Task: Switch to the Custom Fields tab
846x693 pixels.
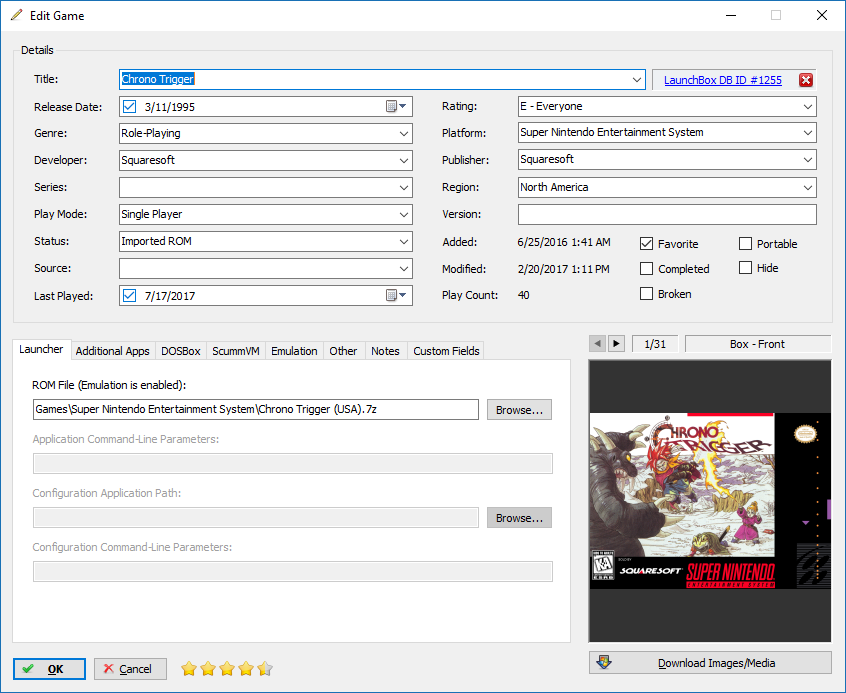Action: [x=446, y=351]
